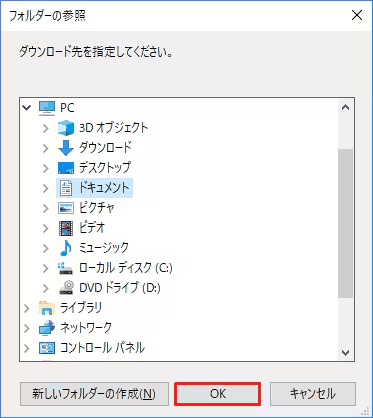Expand DVD ドライブ (D:) node
373x418 pixels.
tap(46, 288)
